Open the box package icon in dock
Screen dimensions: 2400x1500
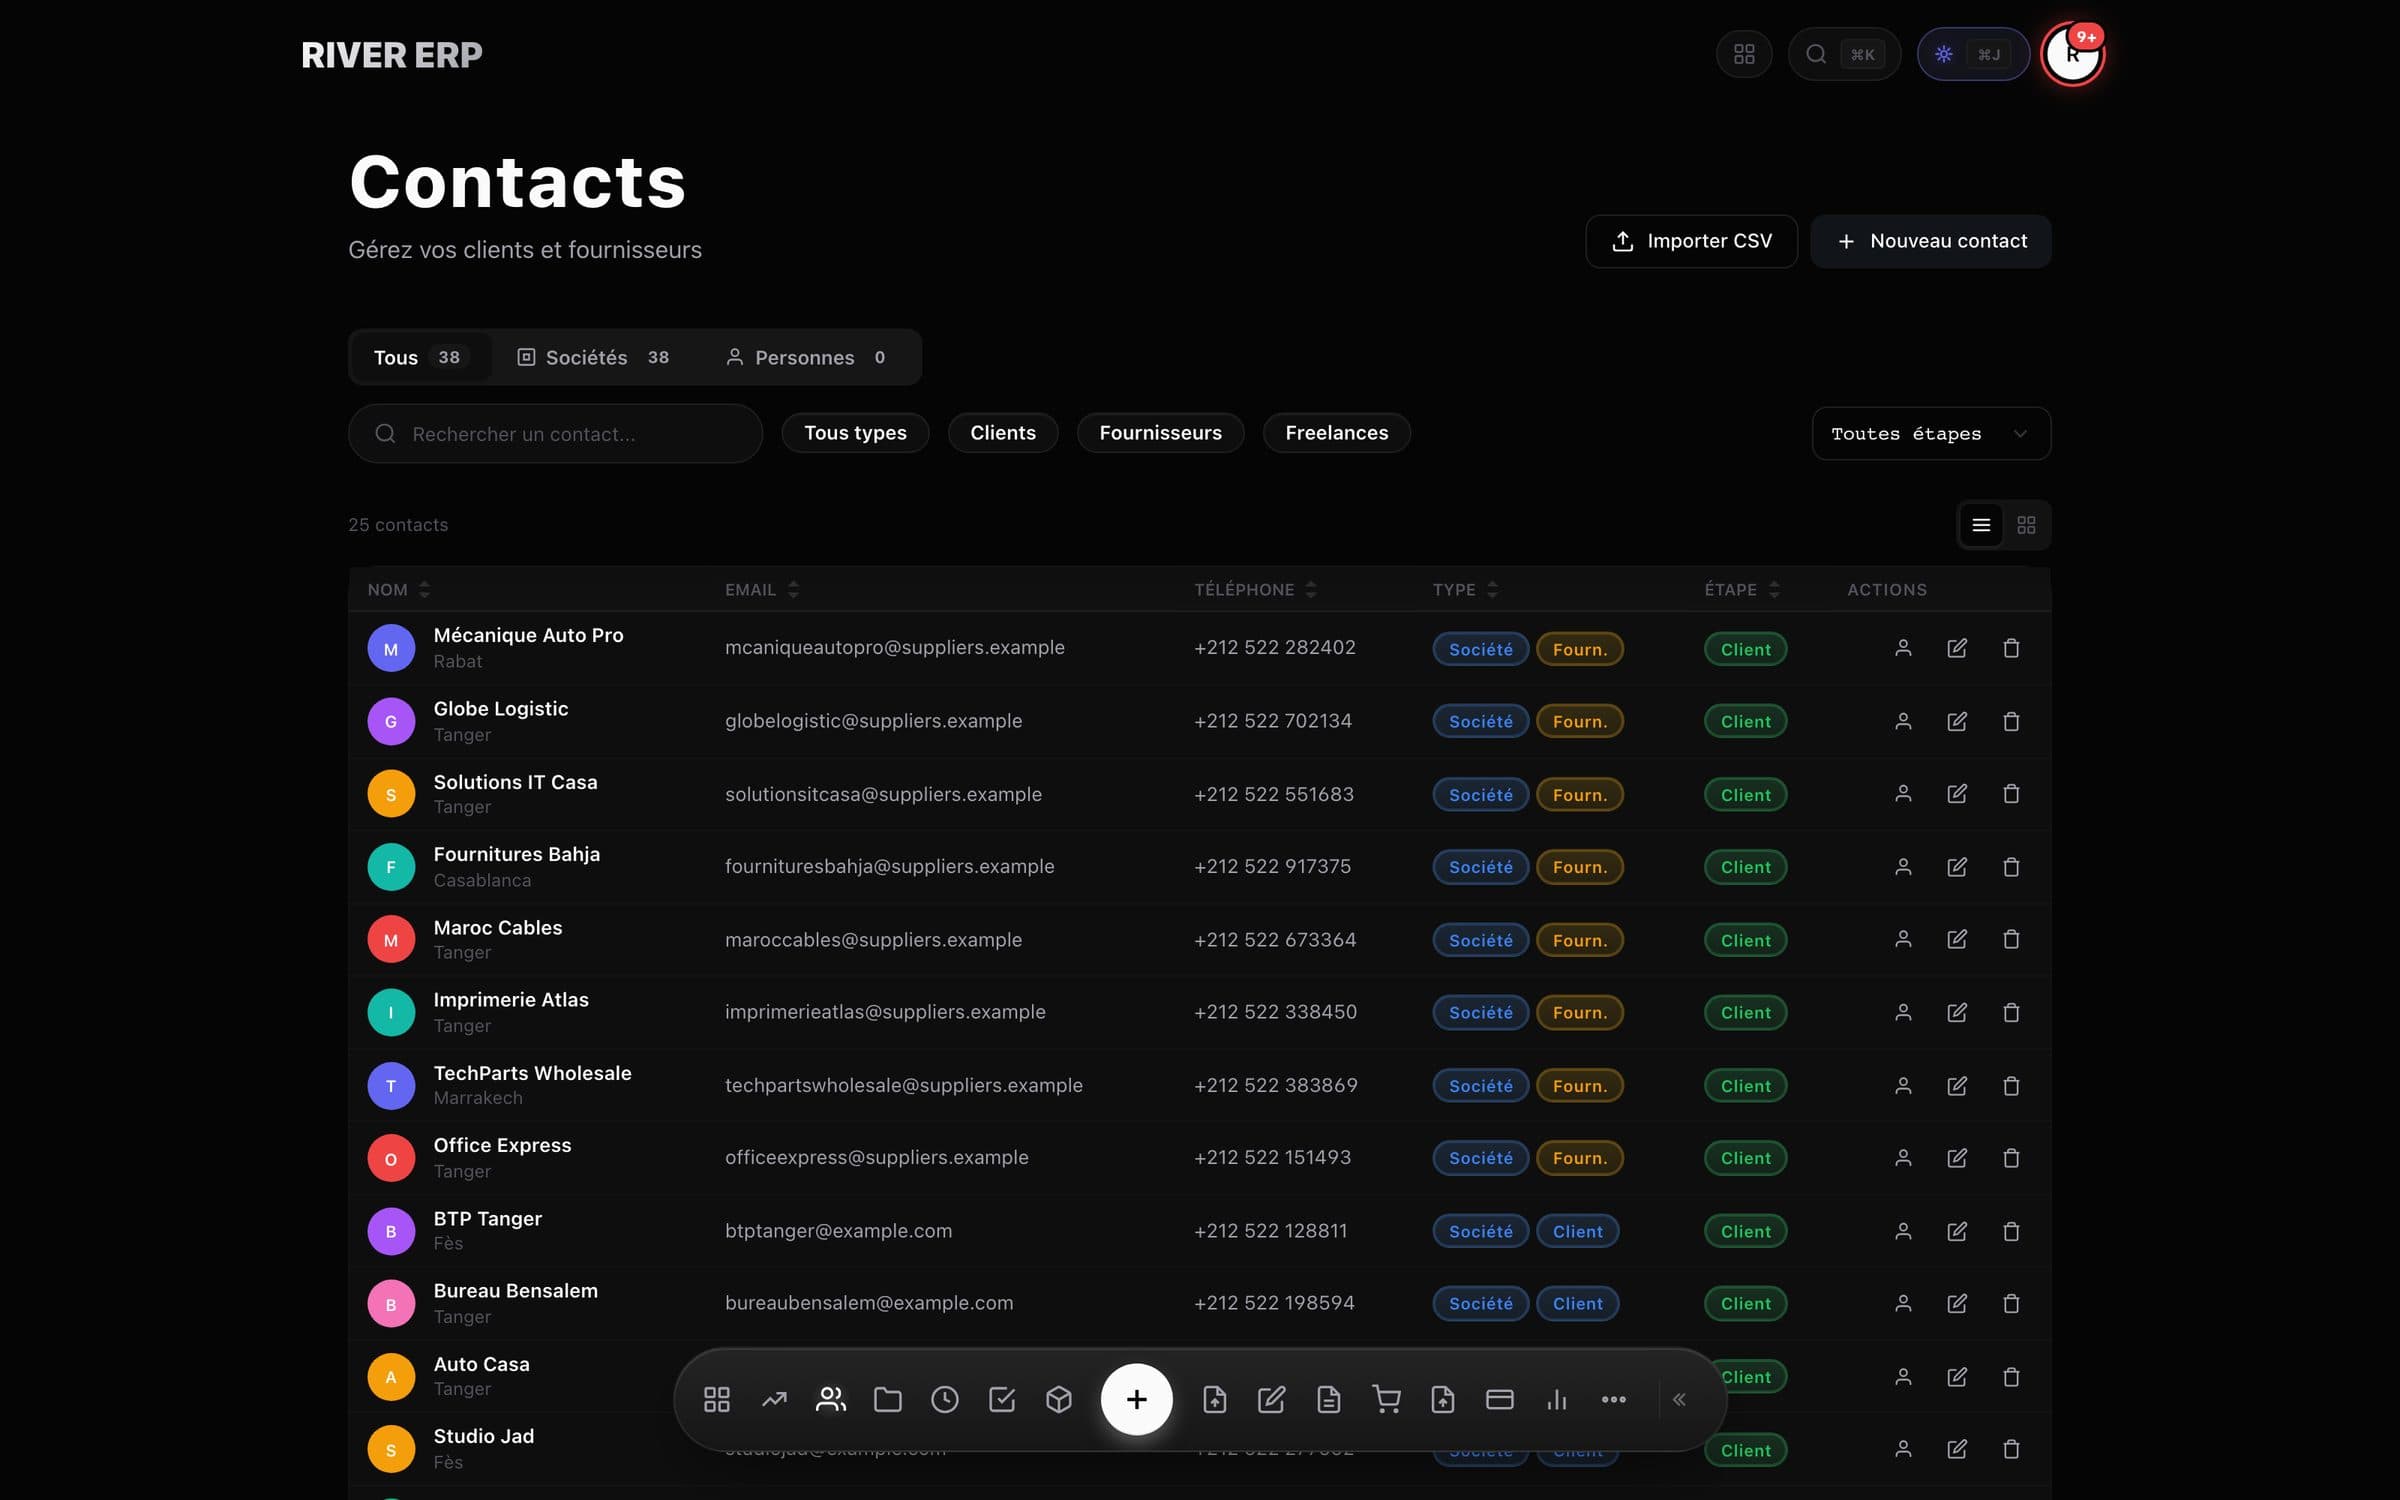point(1059,1399)
